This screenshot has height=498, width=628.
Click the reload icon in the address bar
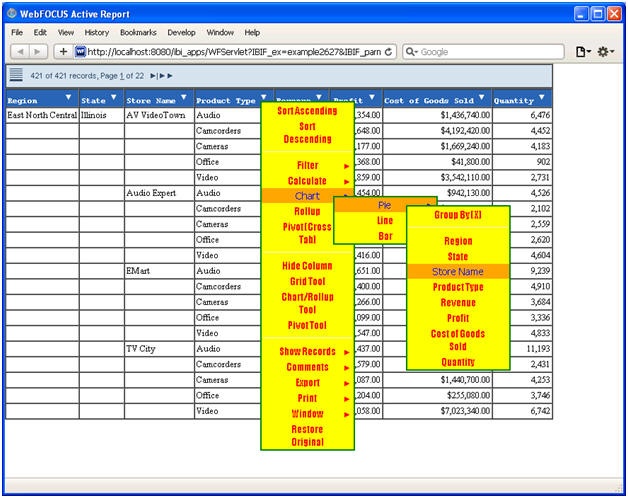pos(388,52)
